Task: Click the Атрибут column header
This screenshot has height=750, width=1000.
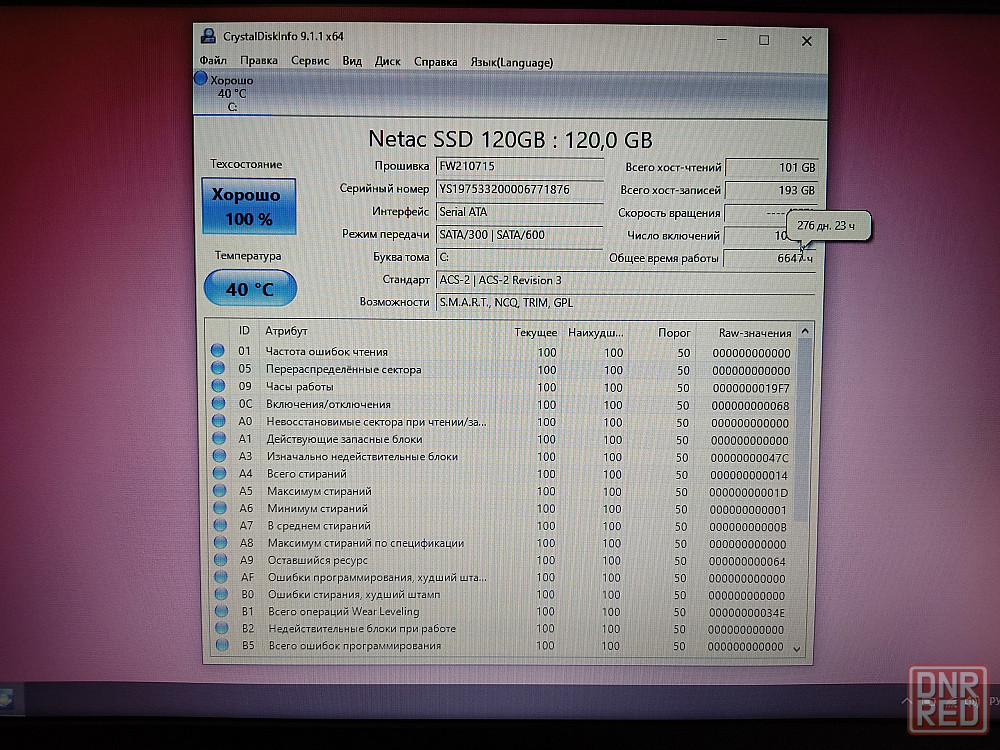Action: point(286,331)
